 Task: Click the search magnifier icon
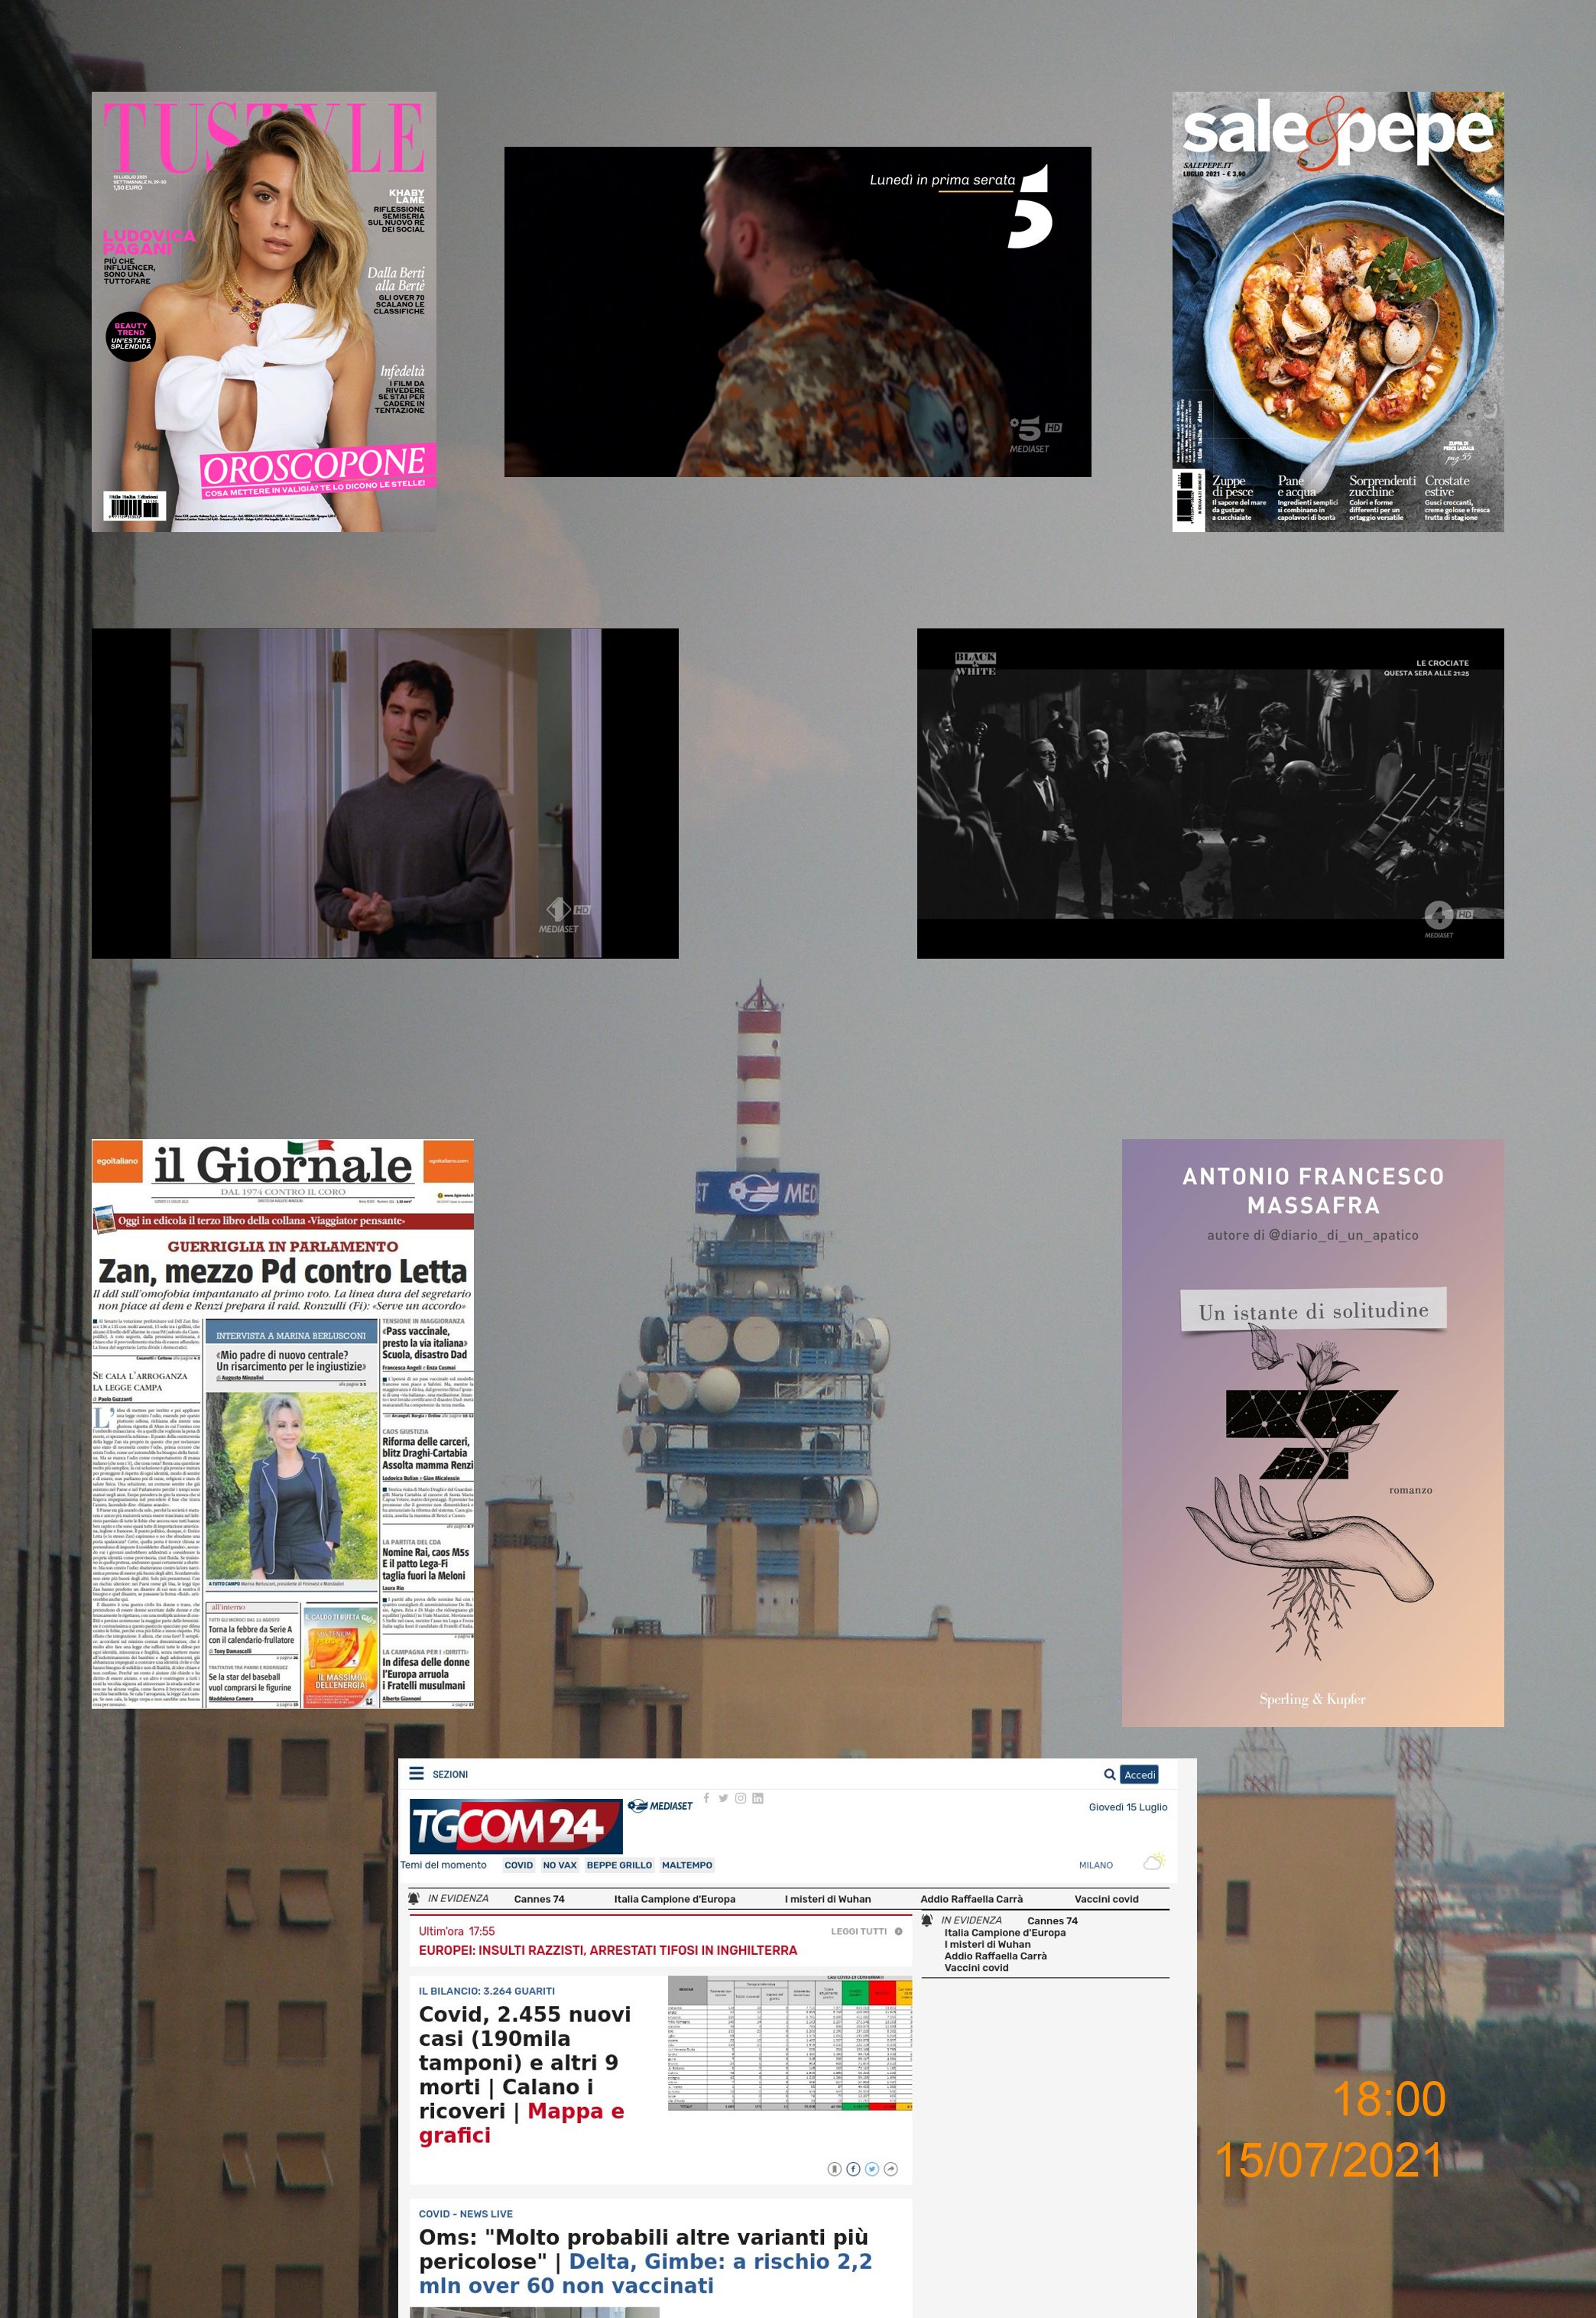(1109, 1774)
